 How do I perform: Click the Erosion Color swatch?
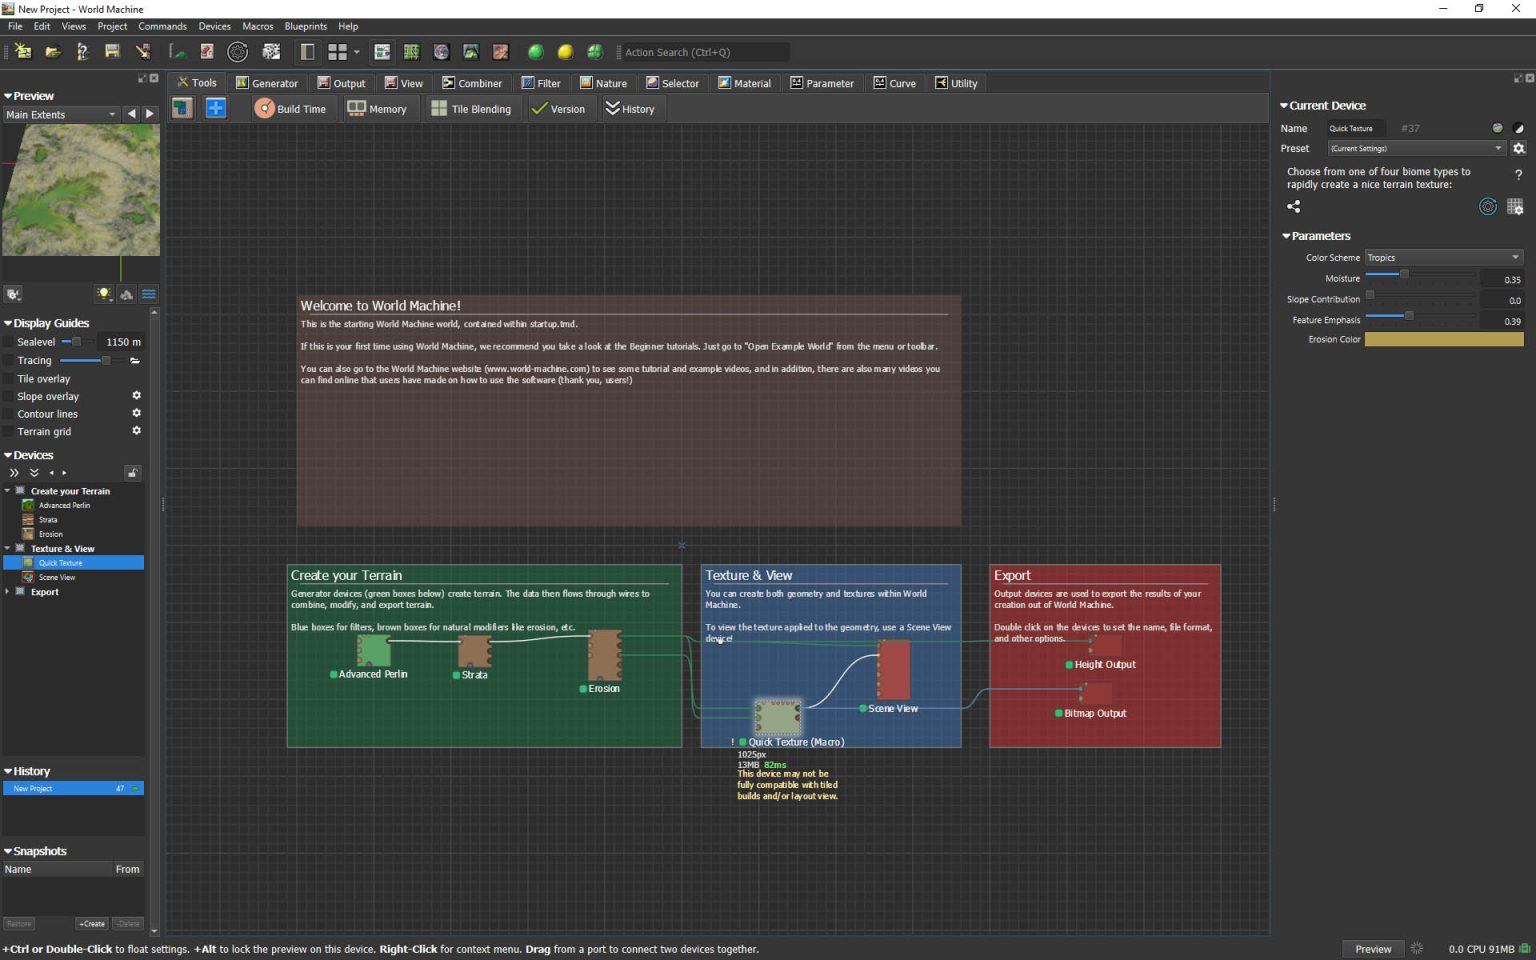click(1443, 339)
